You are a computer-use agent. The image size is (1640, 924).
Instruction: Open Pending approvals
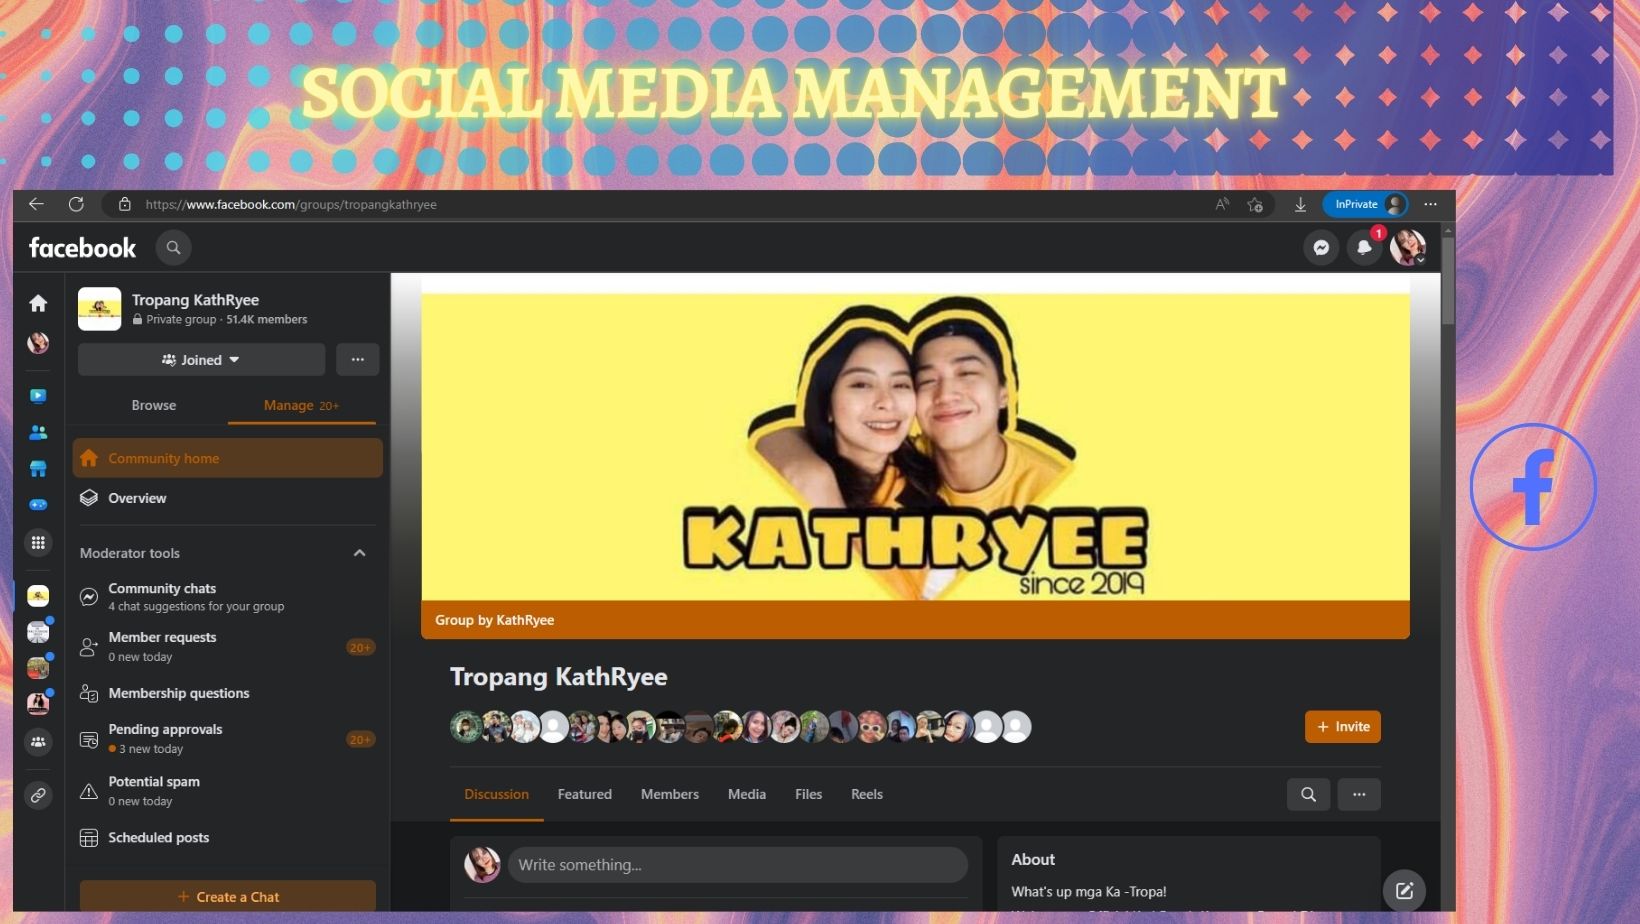click(x=228, y=739)
